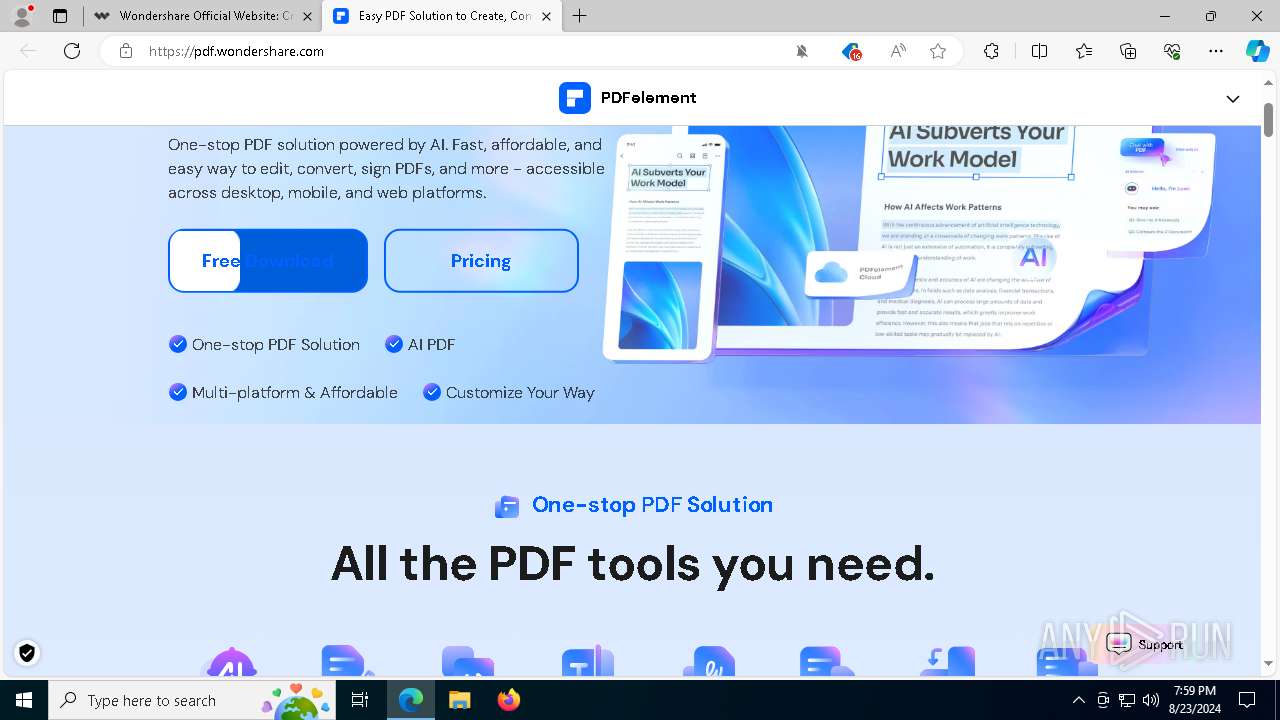This screenshot has height=720, width=1280.
Task: Add this page to favorites star
Action: [938, 51]
